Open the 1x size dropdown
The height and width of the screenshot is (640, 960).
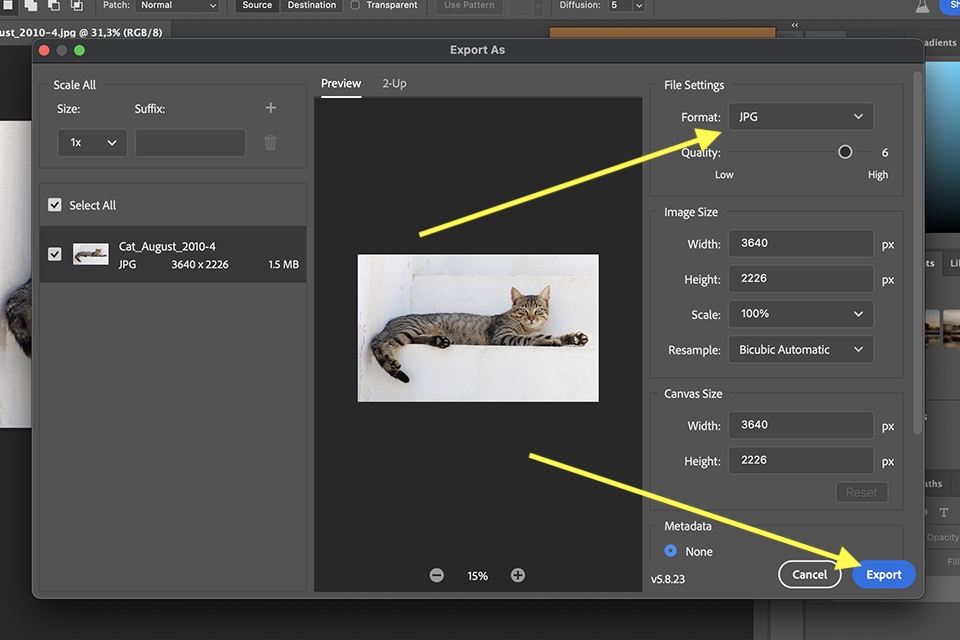tap(92, 143)
